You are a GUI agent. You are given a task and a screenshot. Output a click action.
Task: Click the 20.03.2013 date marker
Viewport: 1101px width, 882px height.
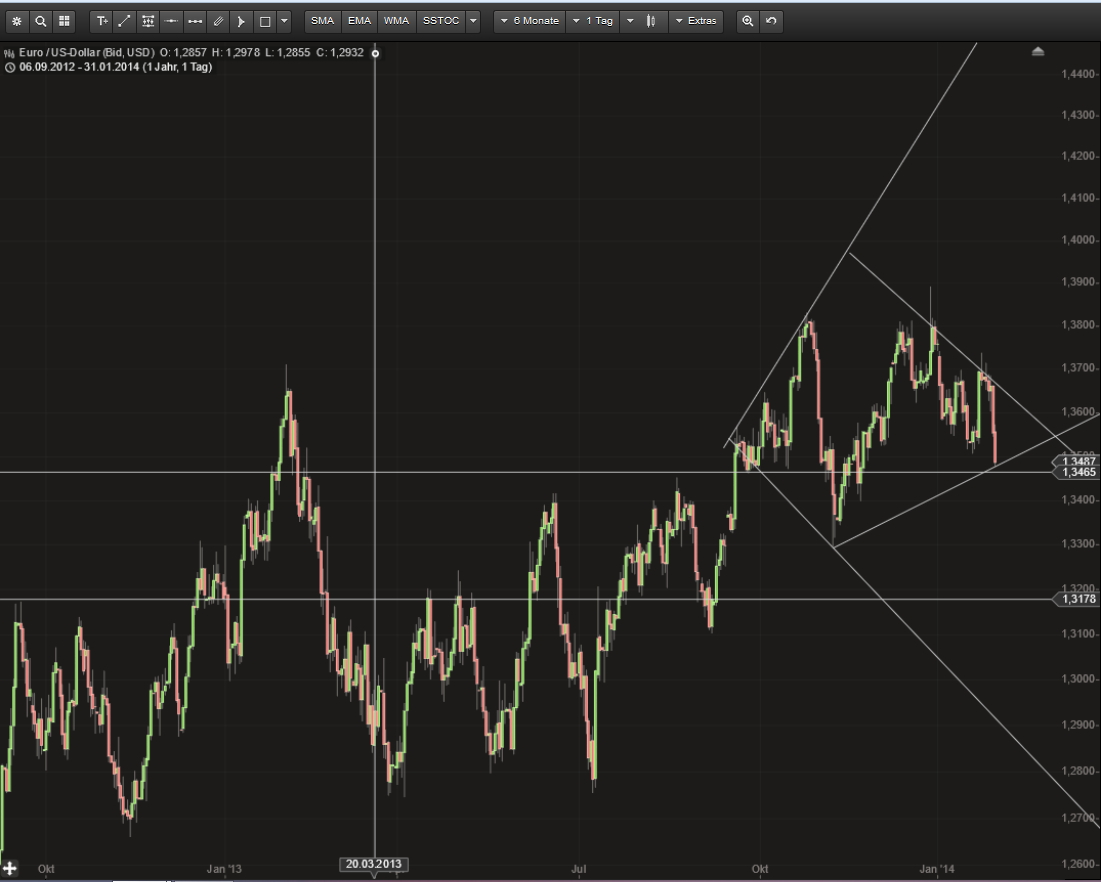pyautogui.click(x=375, y=863)
